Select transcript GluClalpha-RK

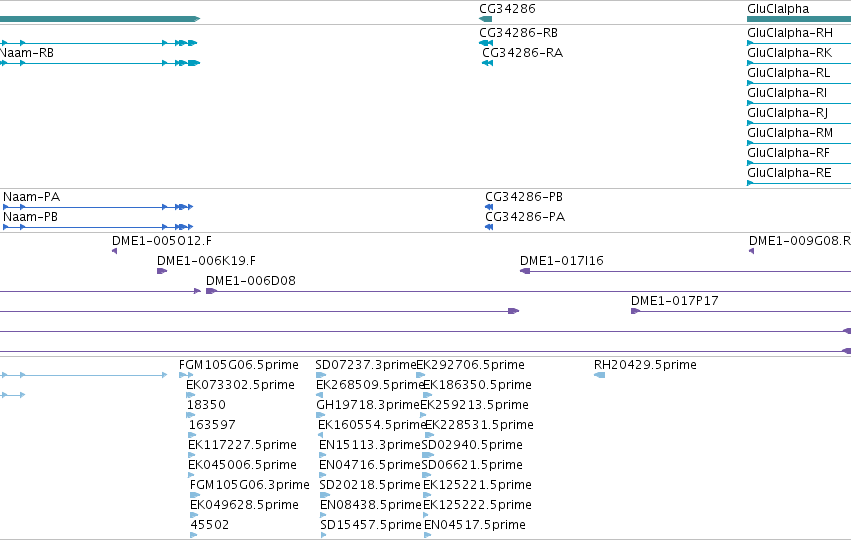pos(789,53)
